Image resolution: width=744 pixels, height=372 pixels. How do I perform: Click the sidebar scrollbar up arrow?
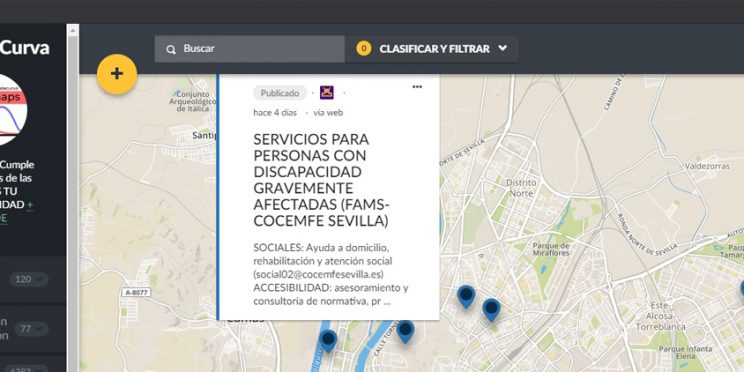point(73,30)
